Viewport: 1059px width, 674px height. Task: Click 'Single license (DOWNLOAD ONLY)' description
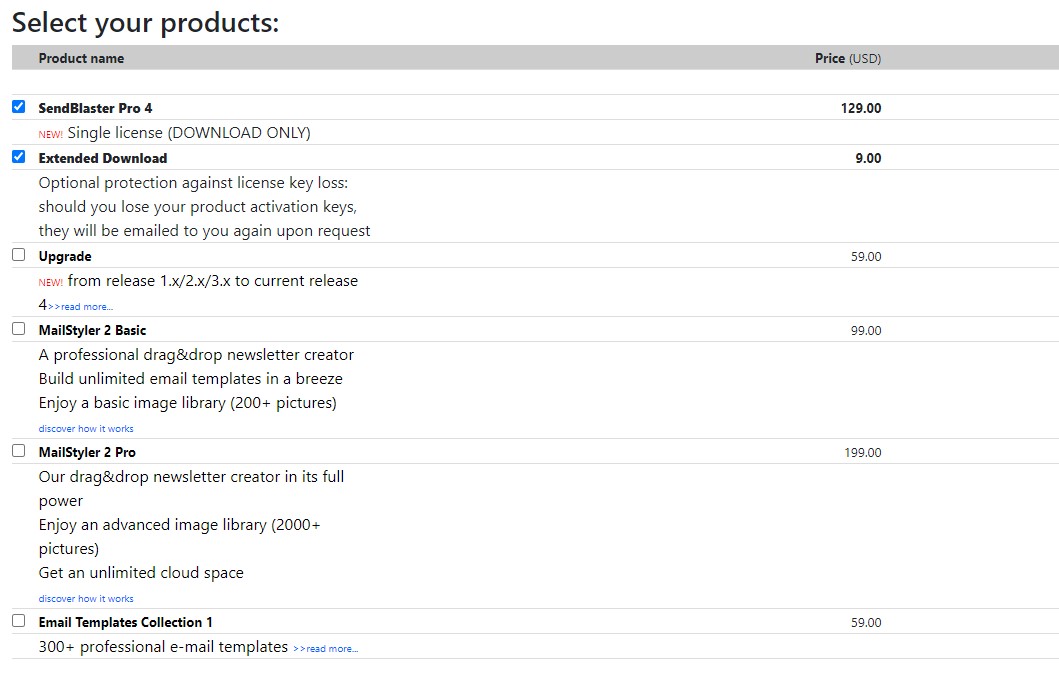click(189, 133)
